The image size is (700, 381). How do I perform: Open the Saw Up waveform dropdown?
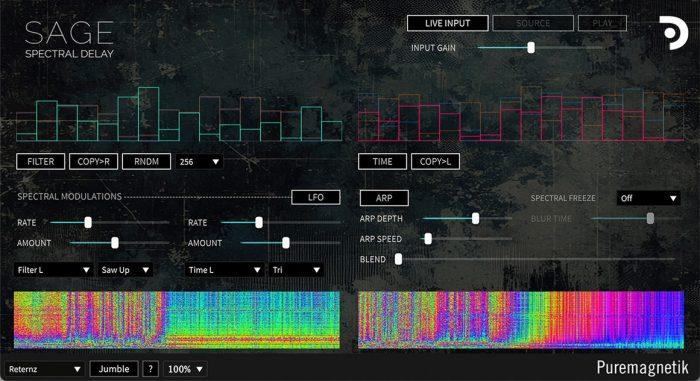[x=125, y=270]
